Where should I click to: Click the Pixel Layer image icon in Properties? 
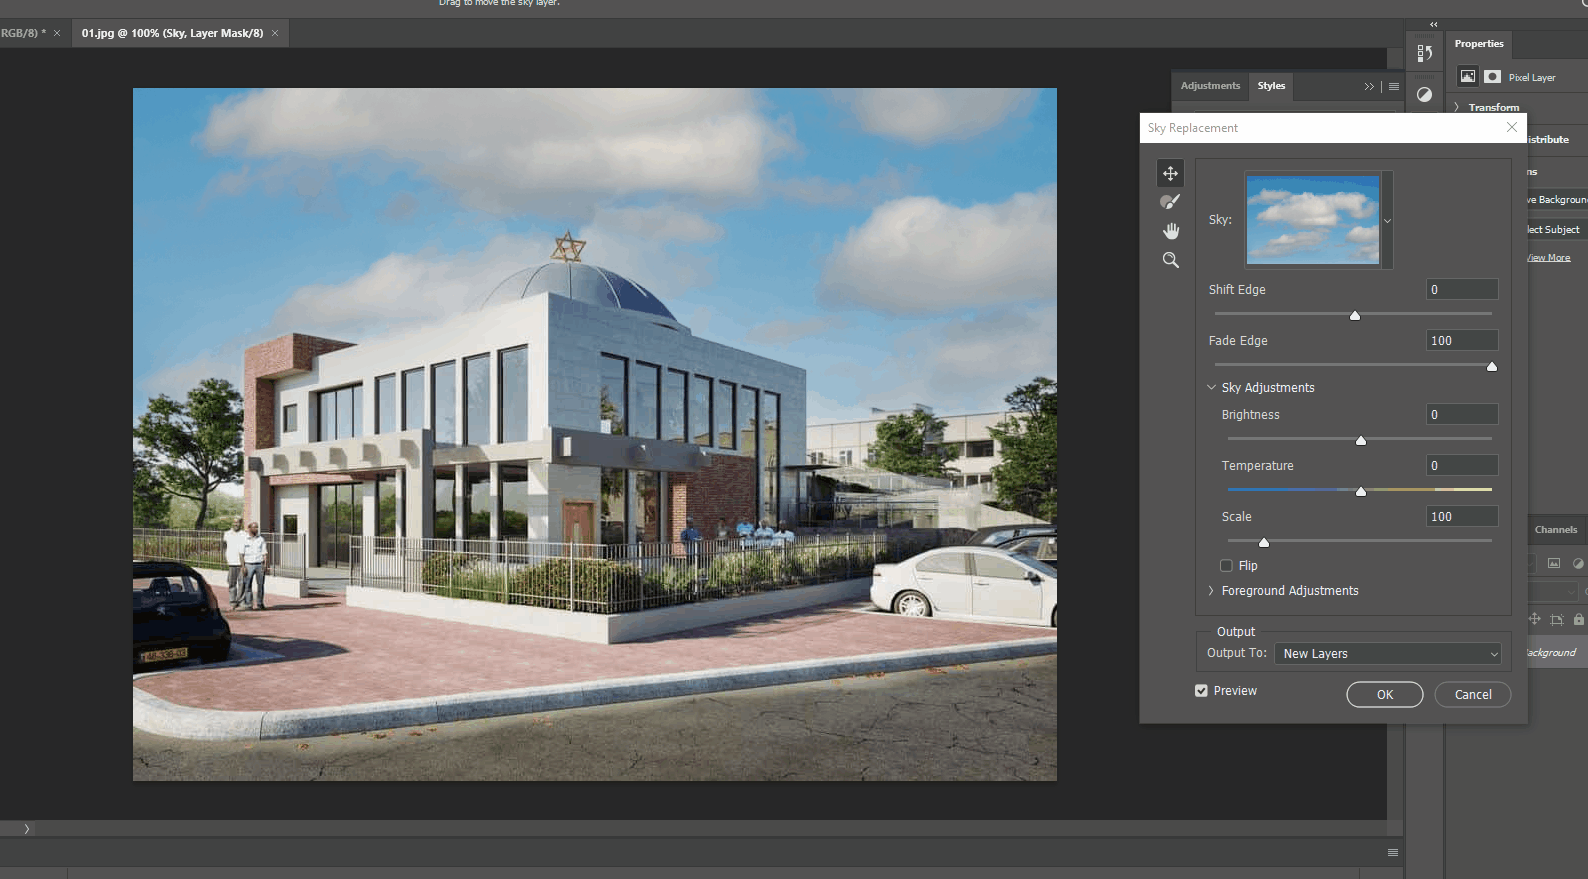coord(1467,76)
